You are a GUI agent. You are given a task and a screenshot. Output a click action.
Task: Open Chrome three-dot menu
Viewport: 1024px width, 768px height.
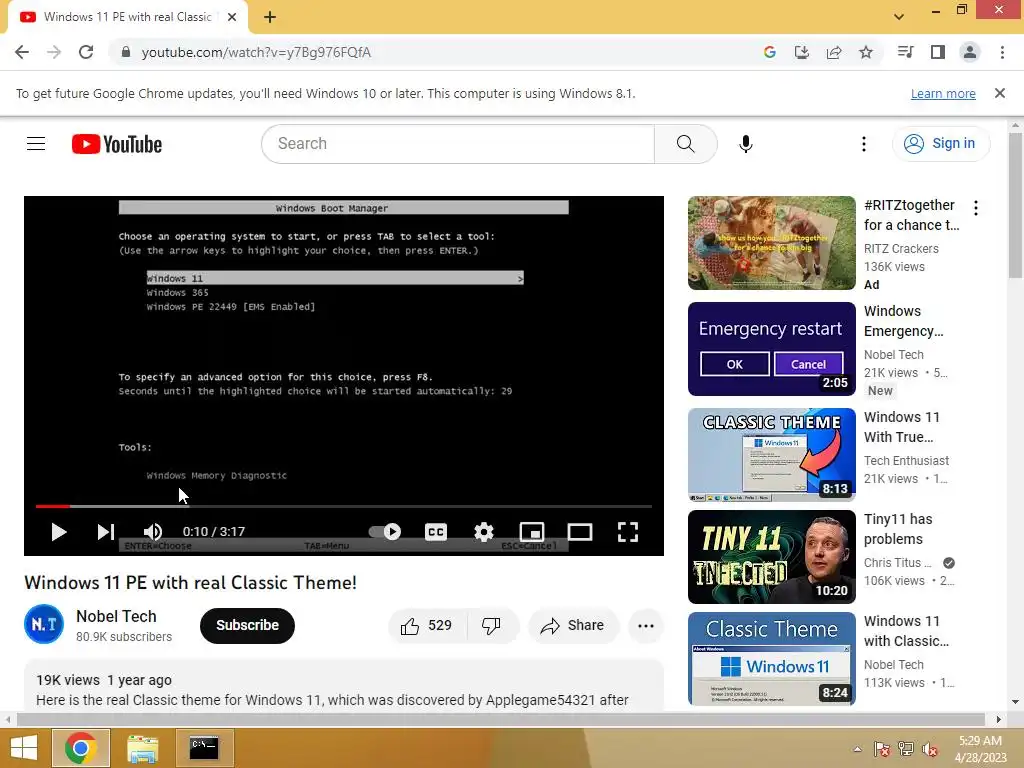pos(1002,52)
